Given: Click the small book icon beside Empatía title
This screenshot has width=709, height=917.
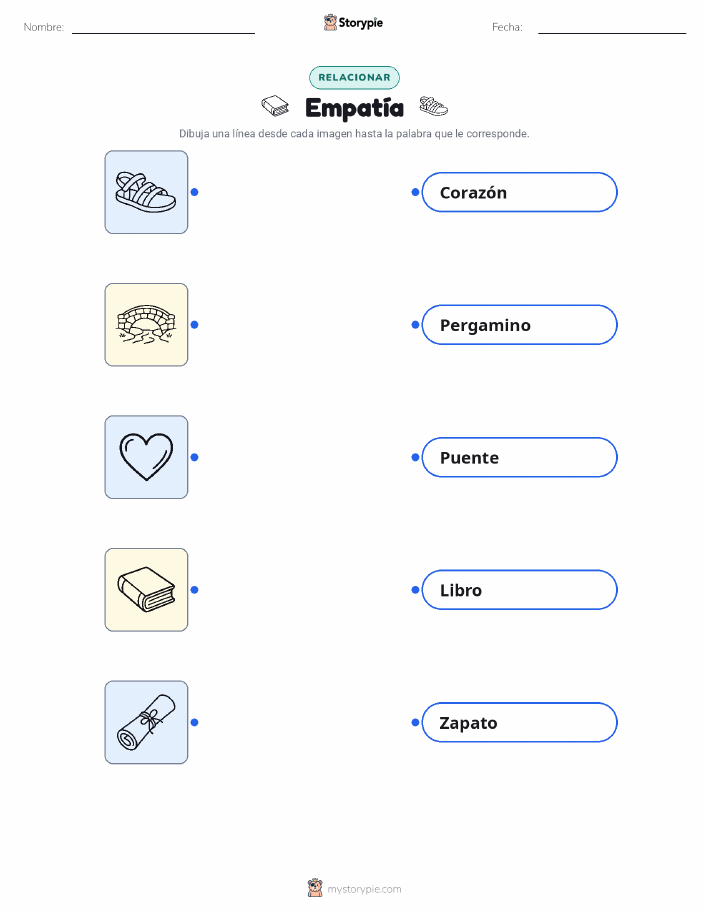Looking at the screenshot, I should (x=275, y=106).
